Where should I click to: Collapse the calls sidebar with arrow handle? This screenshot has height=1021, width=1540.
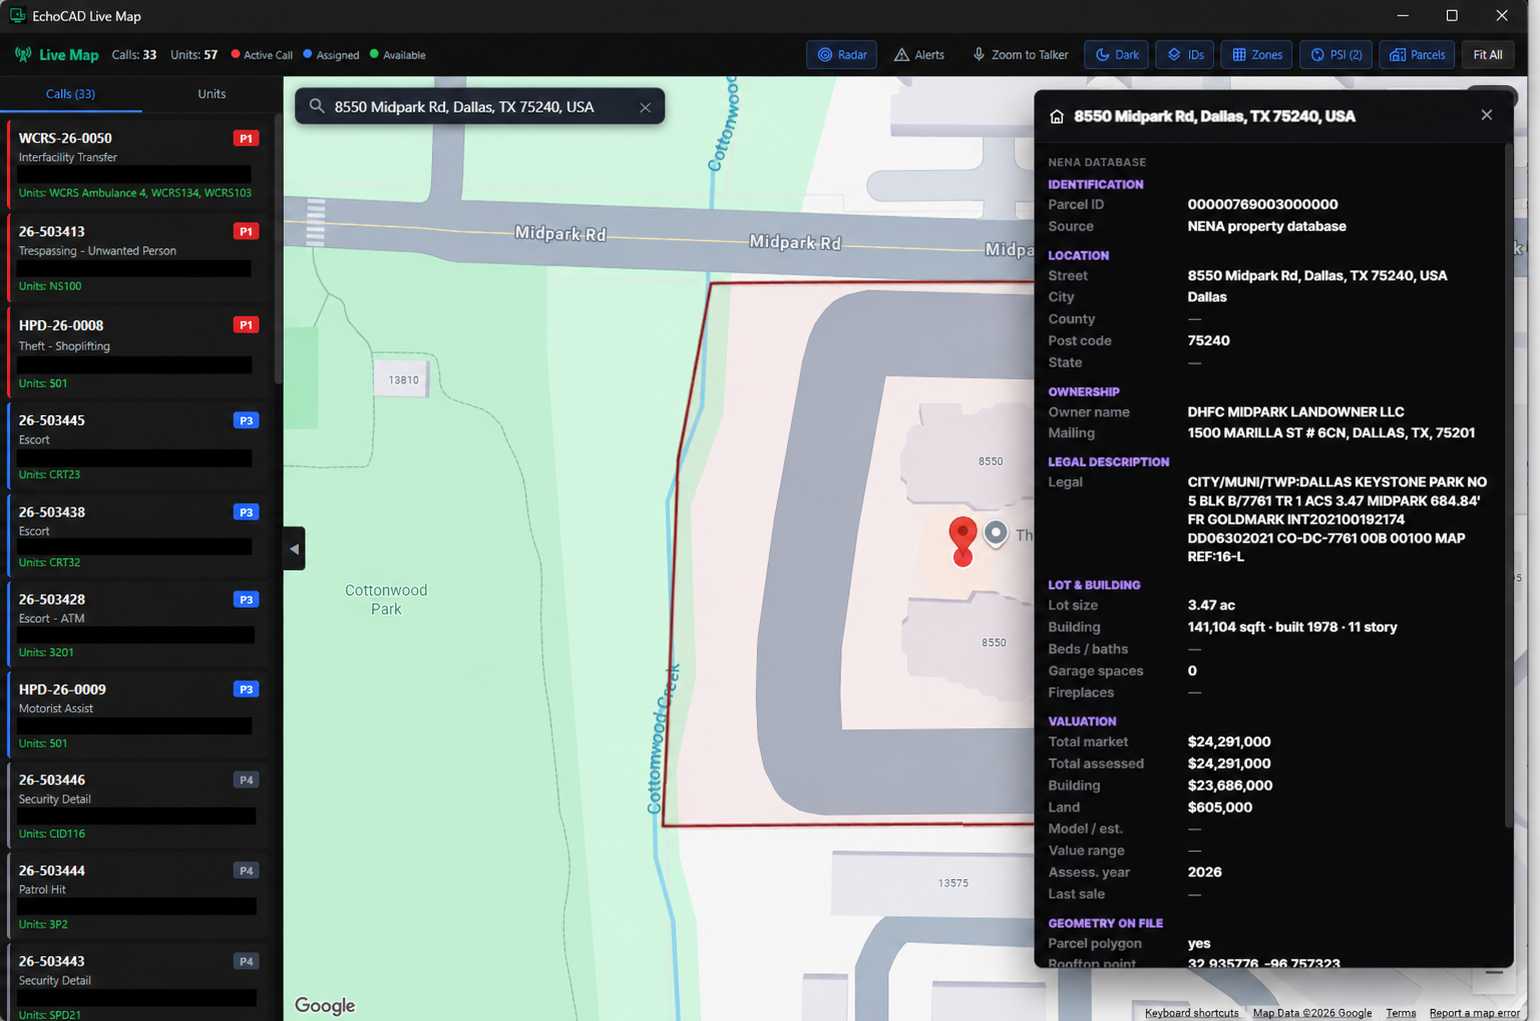(294, 549)
